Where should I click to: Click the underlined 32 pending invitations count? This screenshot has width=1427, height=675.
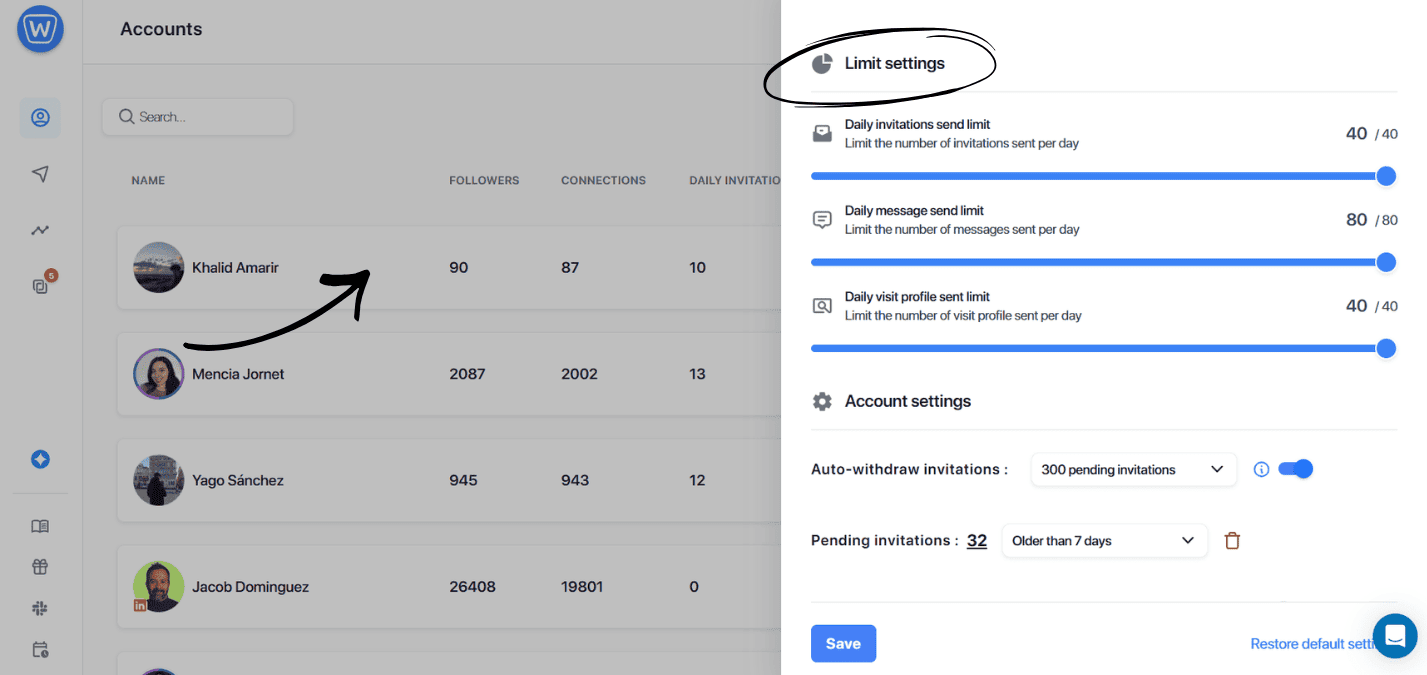coord(977,541)
